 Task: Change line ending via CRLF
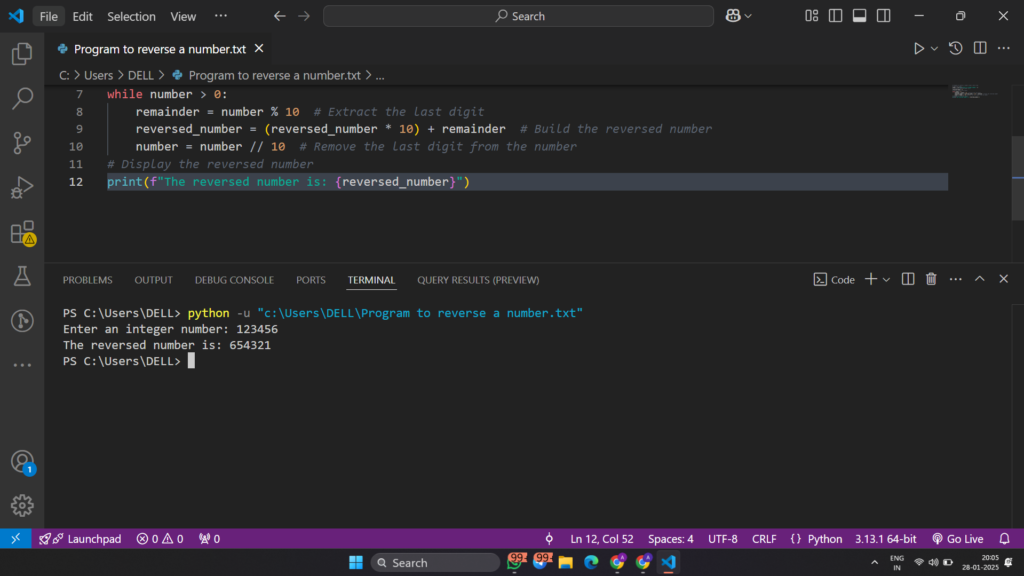pos(764,539)
